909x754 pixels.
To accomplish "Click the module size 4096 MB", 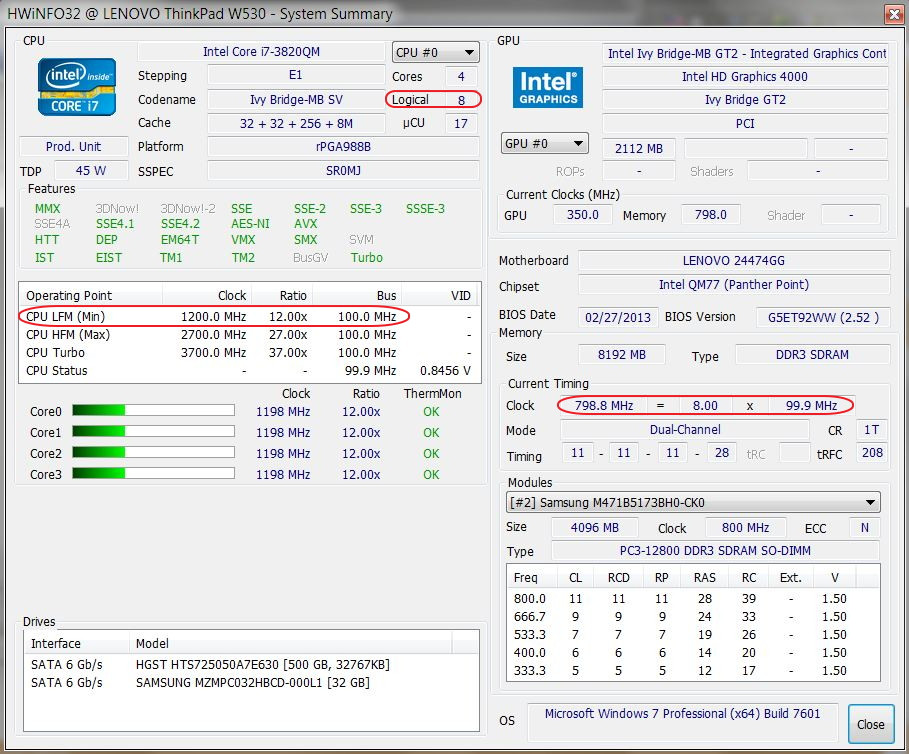I will [x=595, y=528].
